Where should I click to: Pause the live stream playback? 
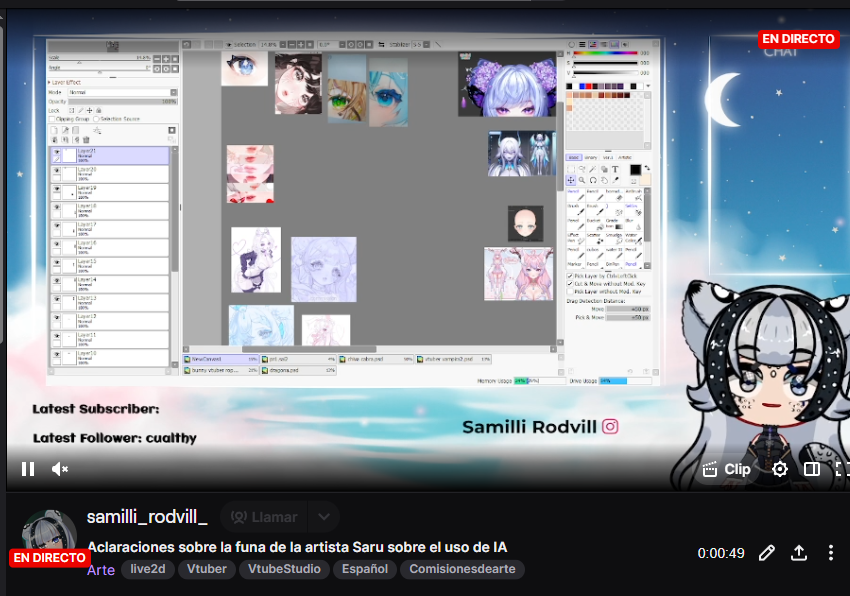(x=28, y=469)
